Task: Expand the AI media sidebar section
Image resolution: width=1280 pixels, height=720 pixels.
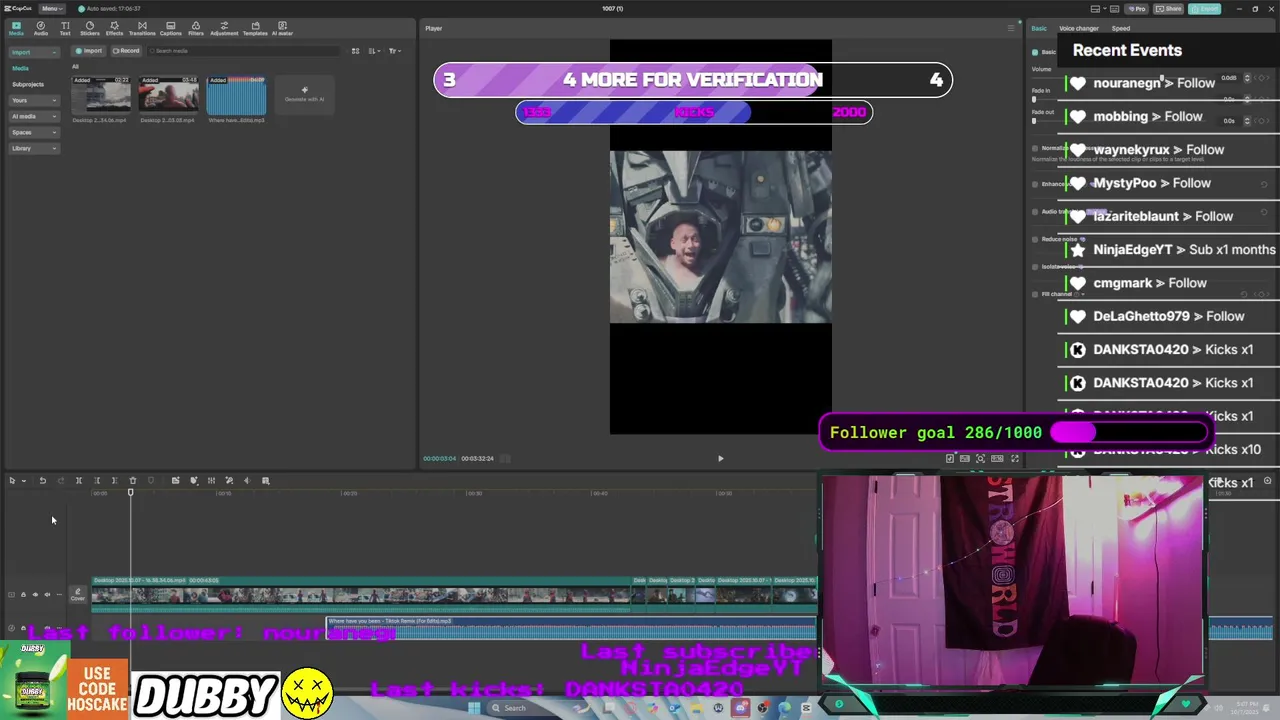Action: tap(33, 116)
